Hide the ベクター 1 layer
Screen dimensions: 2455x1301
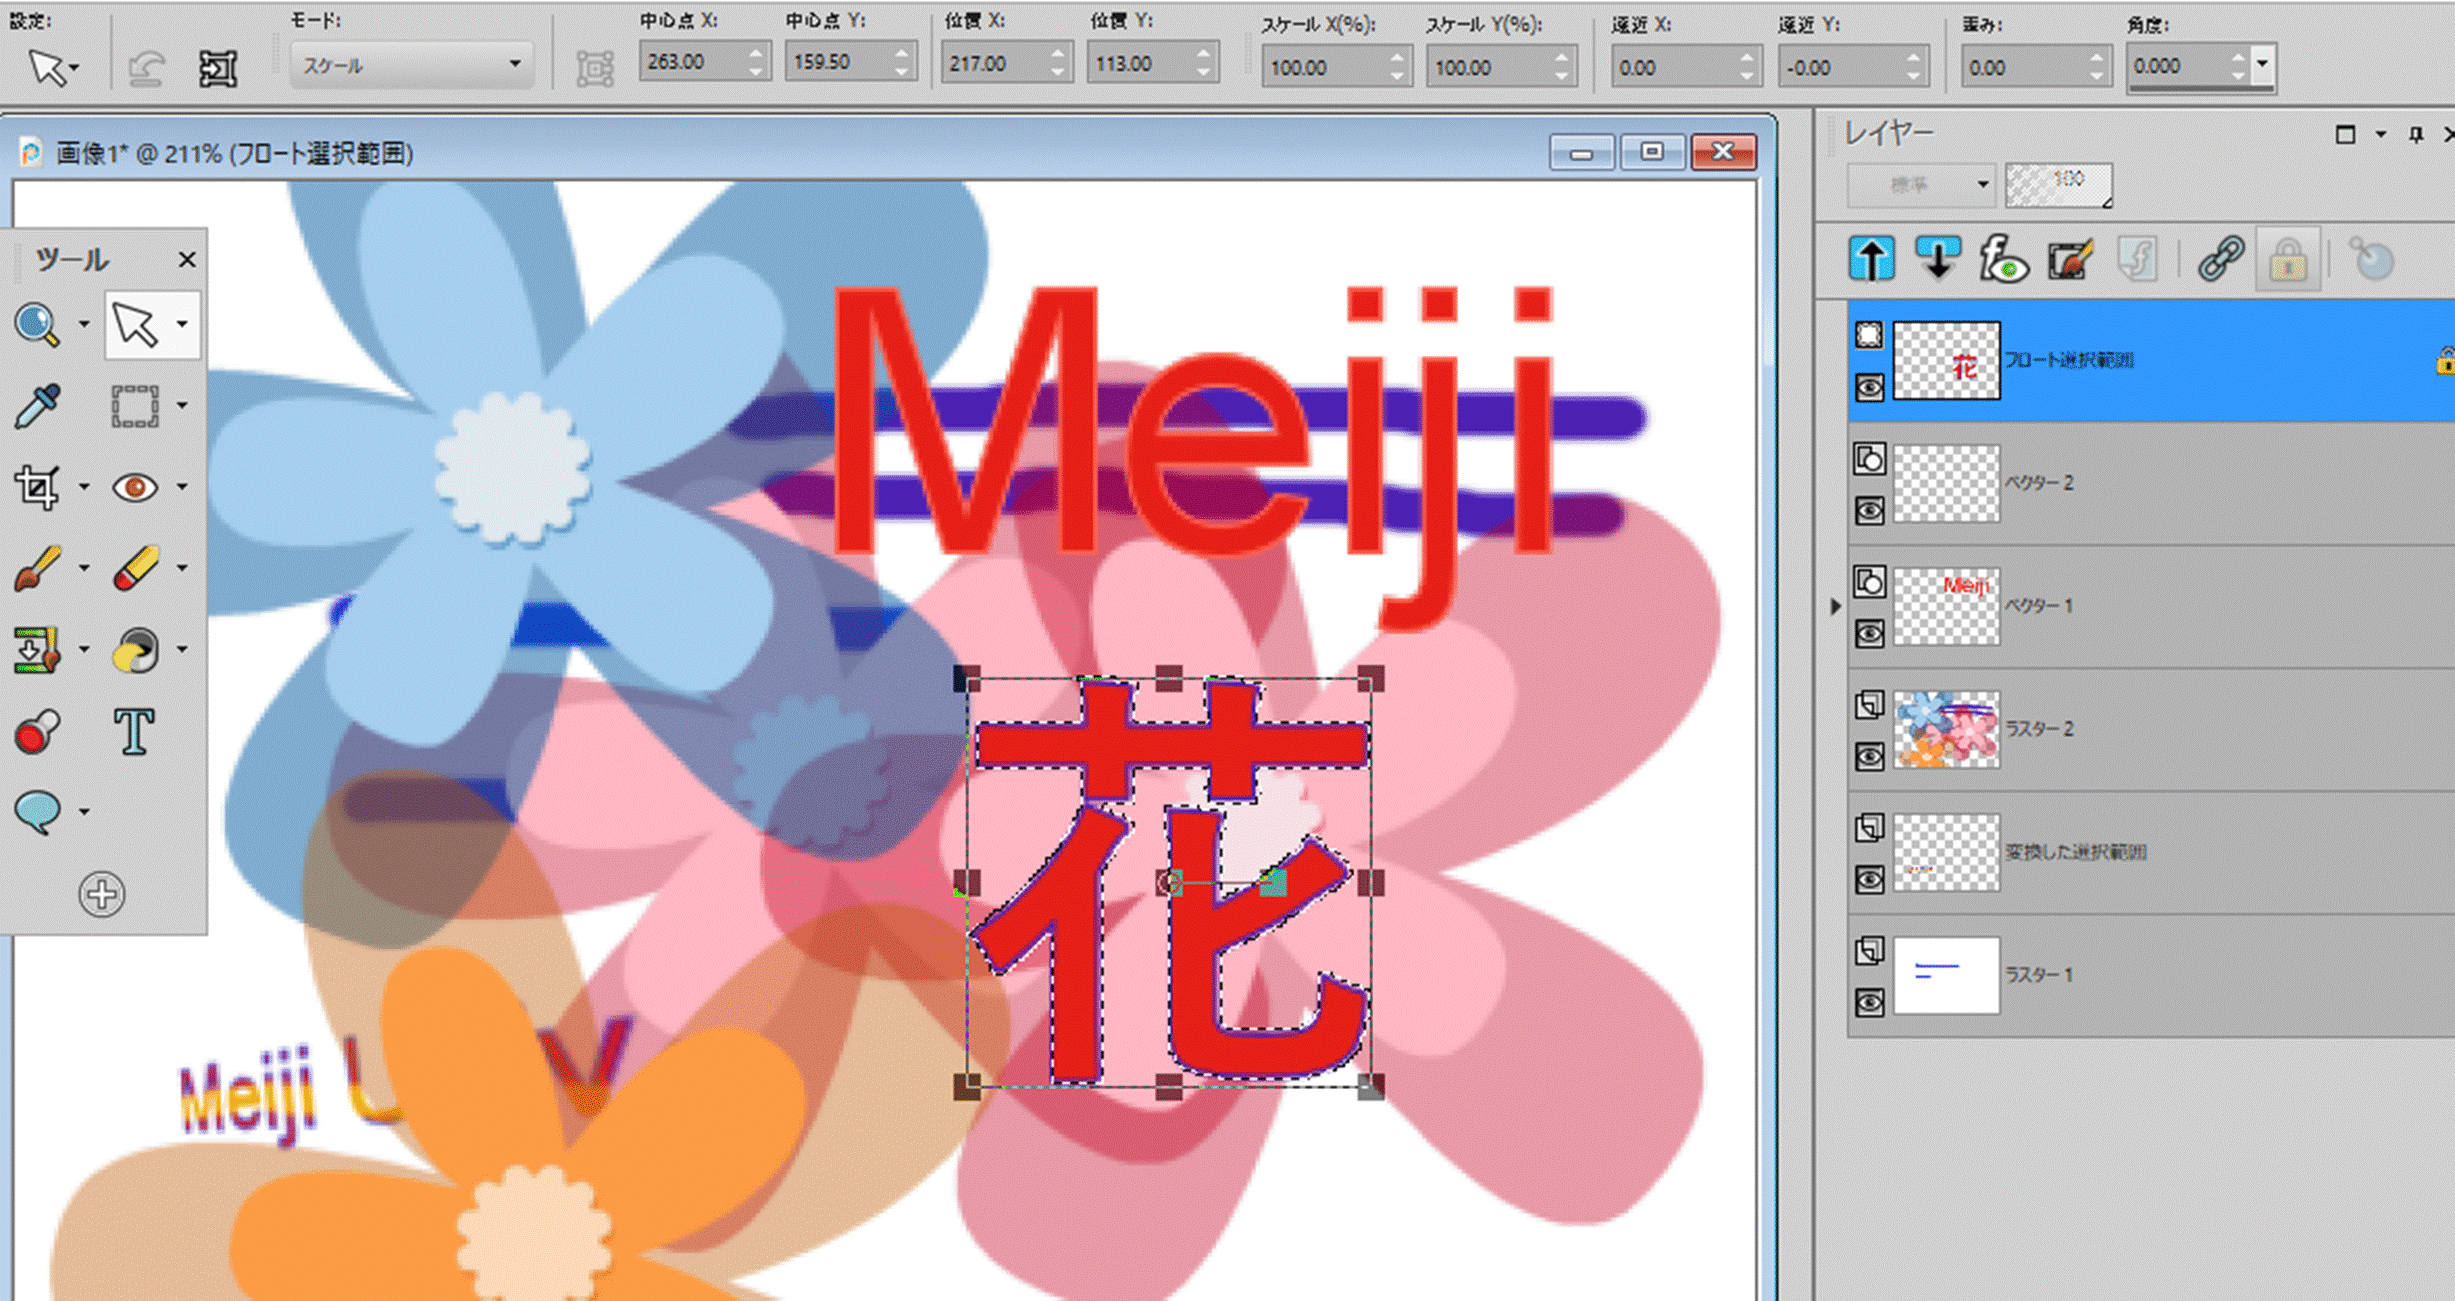point(1869,634)
